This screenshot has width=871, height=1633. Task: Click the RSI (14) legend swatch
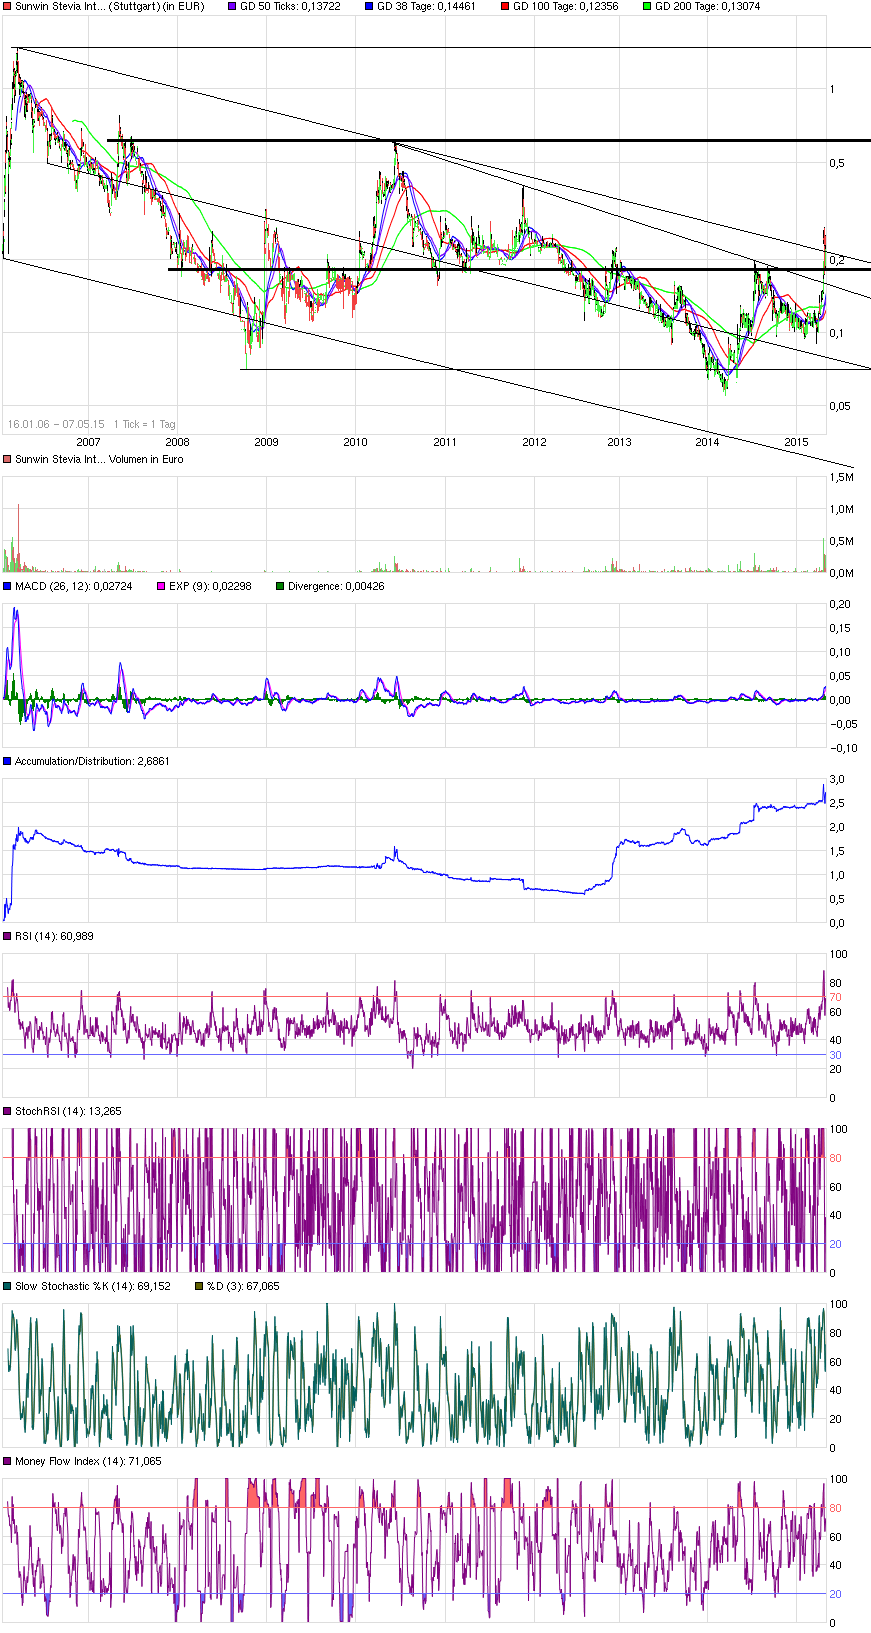coord(7,936)
